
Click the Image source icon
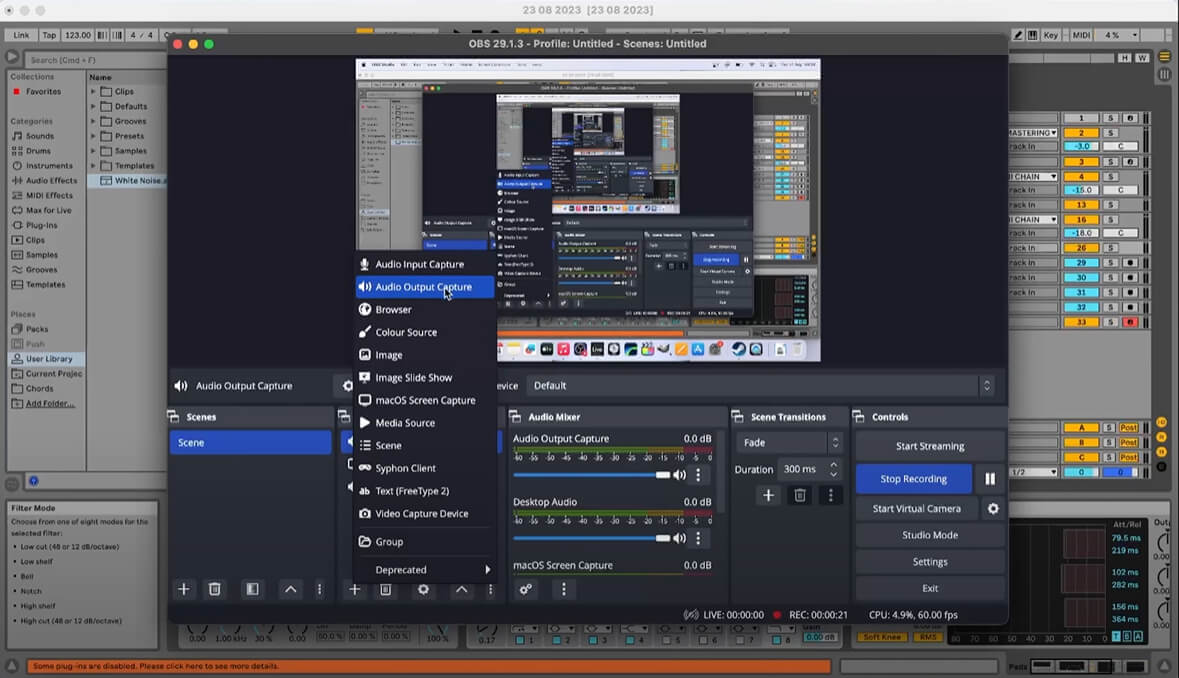coord(365,355)
